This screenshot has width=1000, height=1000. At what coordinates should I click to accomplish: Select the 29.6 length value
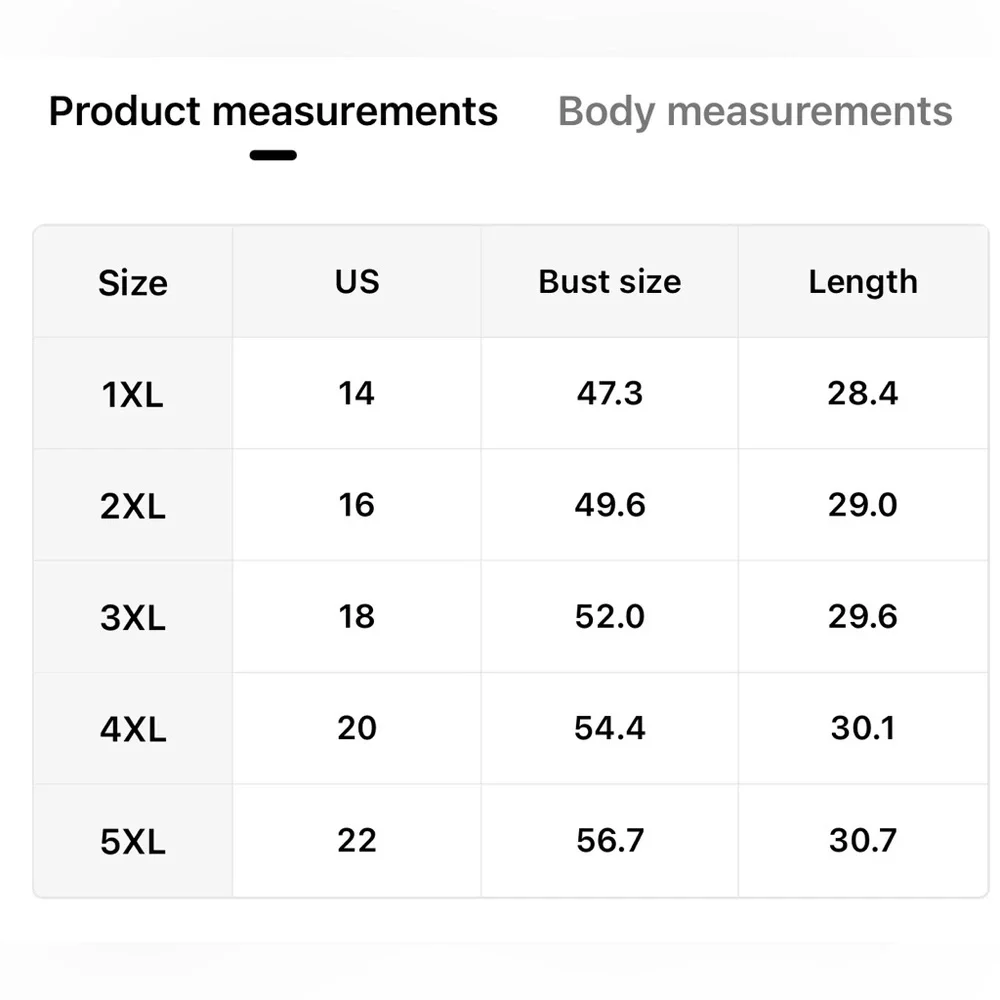(x=862, y=617)
